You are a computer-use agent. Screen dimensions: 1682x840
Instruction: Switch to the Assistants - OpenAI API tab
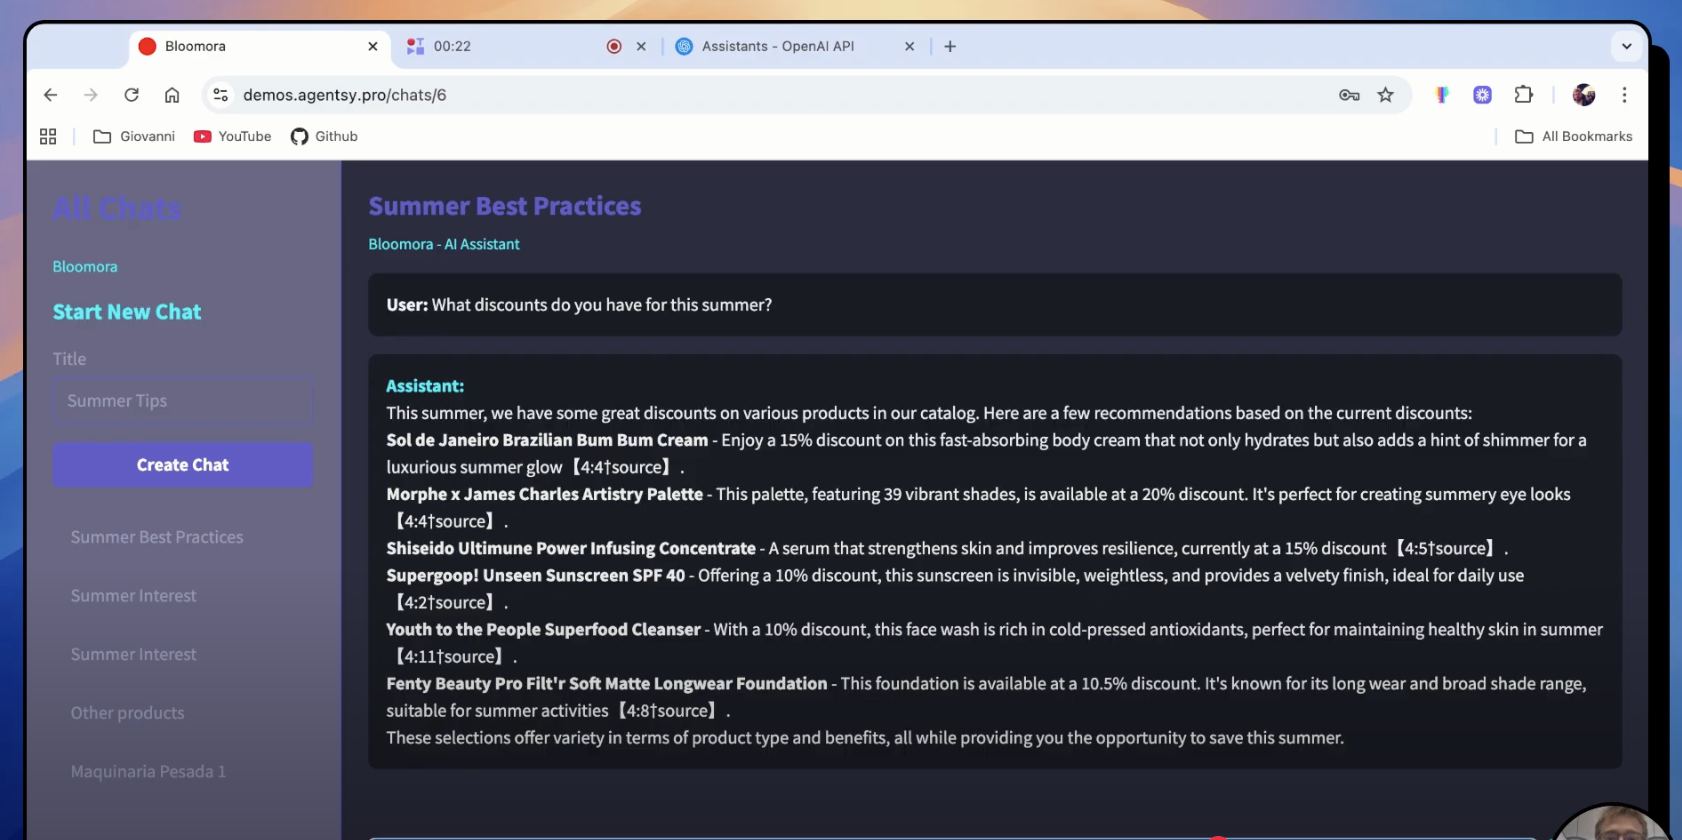[x=795, y=46]
